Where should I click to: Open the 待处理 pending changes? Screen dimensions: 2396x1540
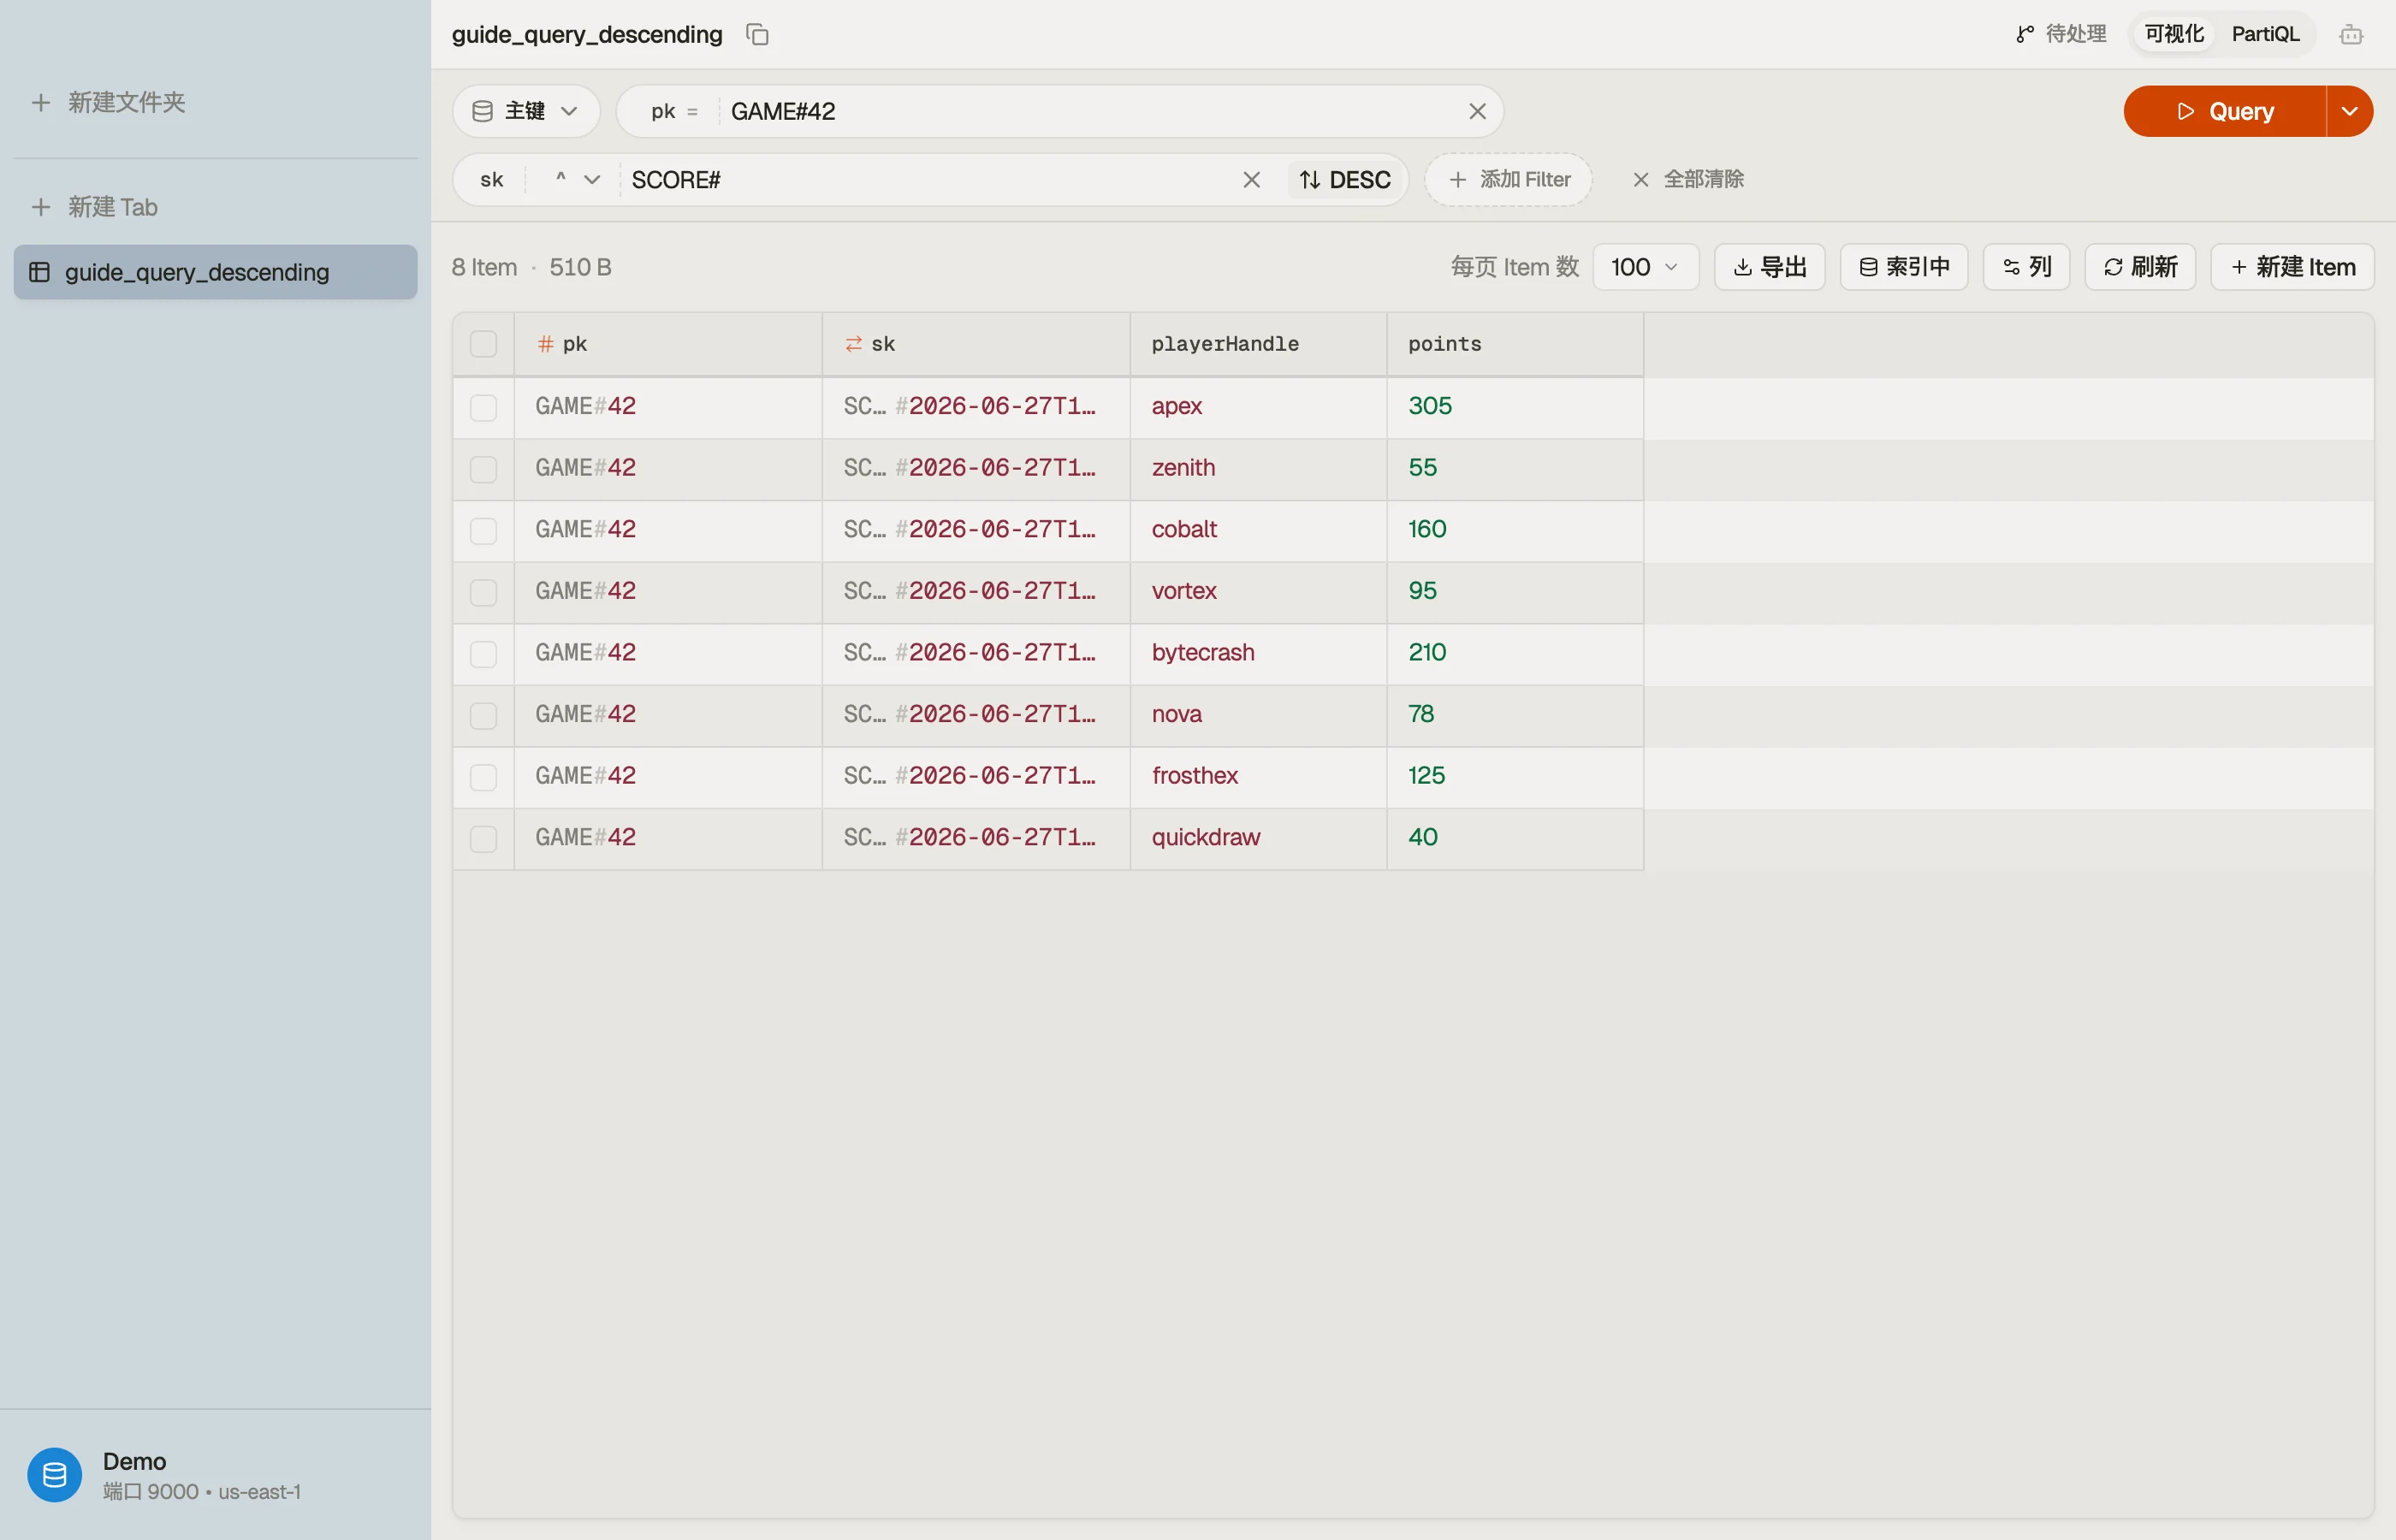pos(2061,34)
